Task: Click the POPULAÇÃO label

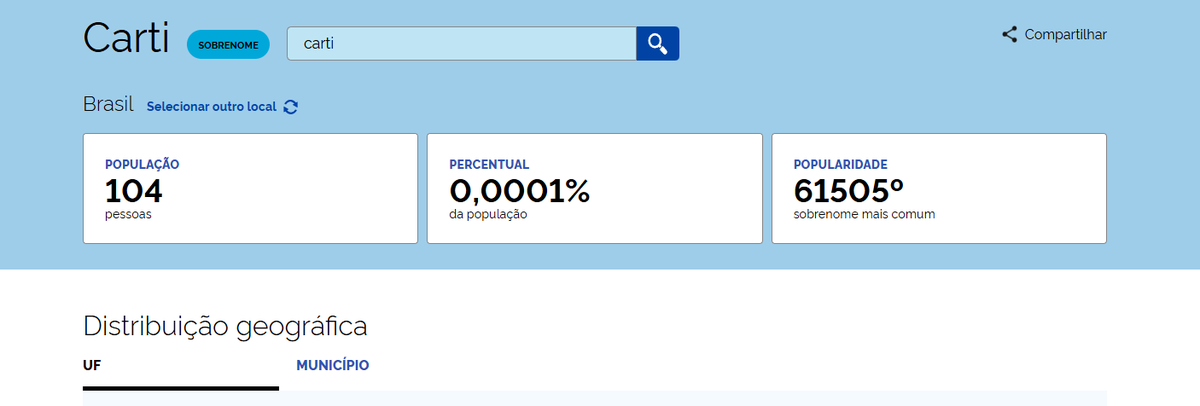Action: pyautogui.click(x=142, y=164)
